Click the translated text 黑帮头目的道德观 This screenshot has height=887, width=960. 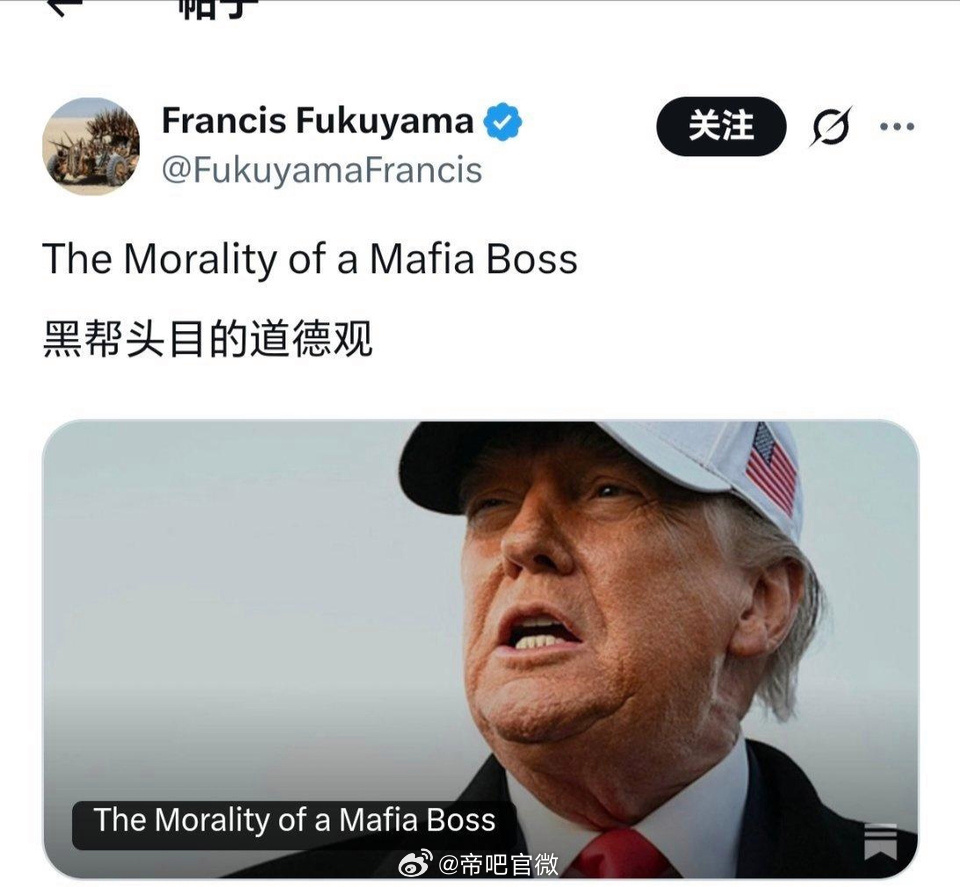click(x=208, y=339)
